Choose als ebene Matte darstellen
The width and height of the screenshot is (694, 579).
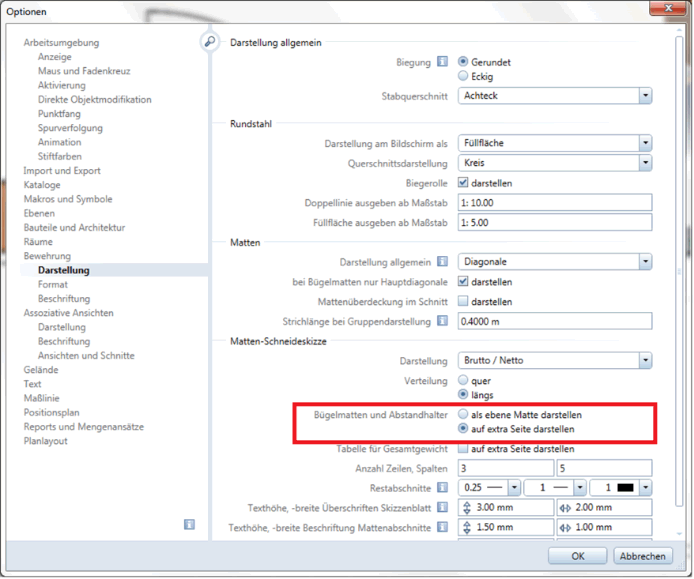coord(463,414)
